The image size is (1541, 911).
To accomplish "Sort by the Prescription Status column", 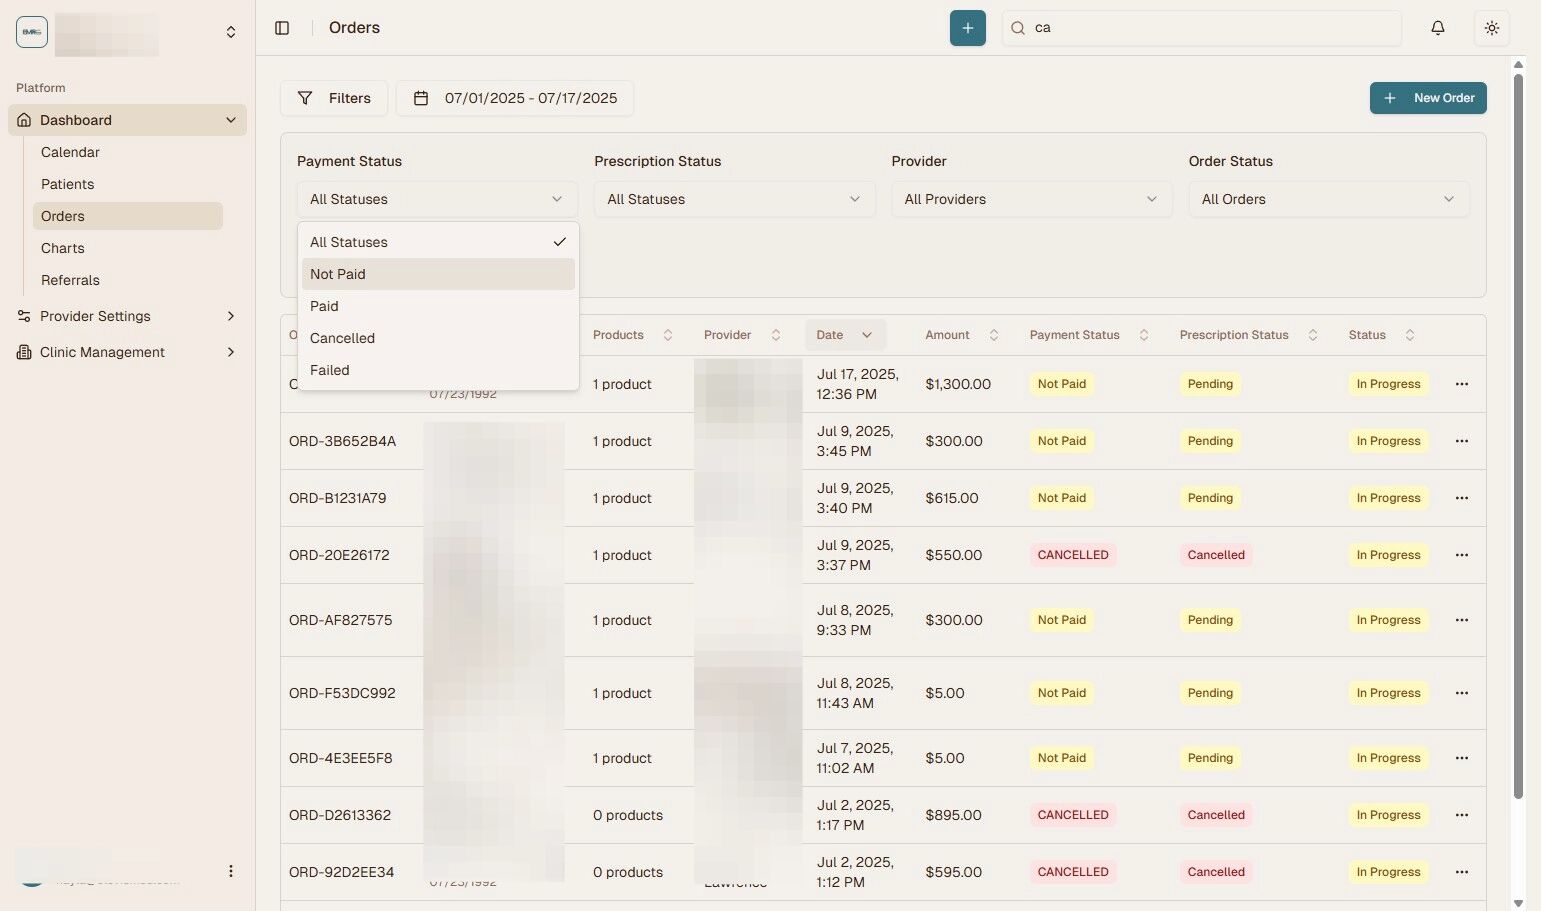I will pyautogui.click(x=1248, y=335).
